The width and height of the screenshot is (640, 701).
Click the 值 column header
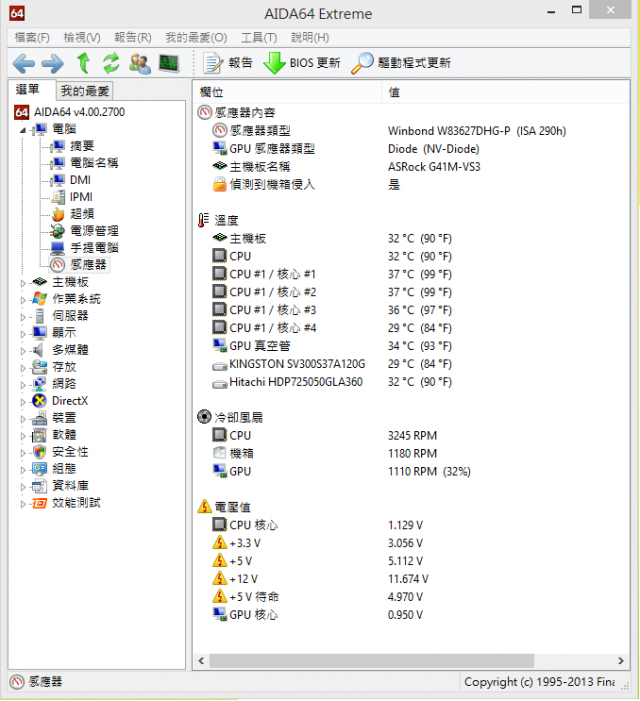pyautogui.click(x=505, y=92)
